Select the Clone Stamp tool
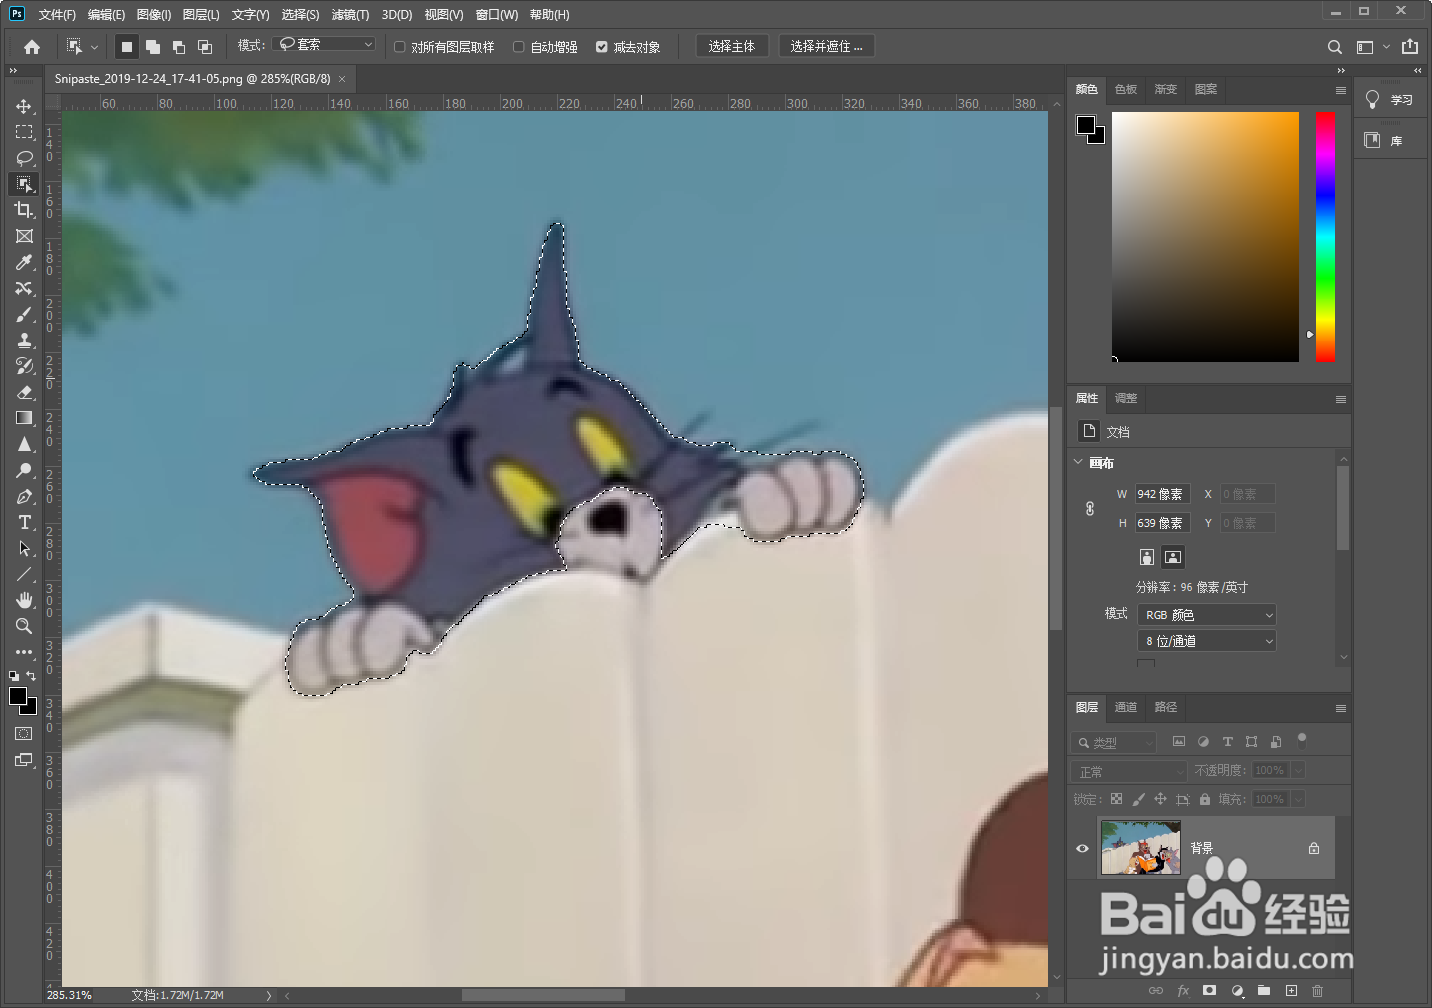Image resolution: width=1432 pixels, height=1008 pixels. (x=24, y=340)
